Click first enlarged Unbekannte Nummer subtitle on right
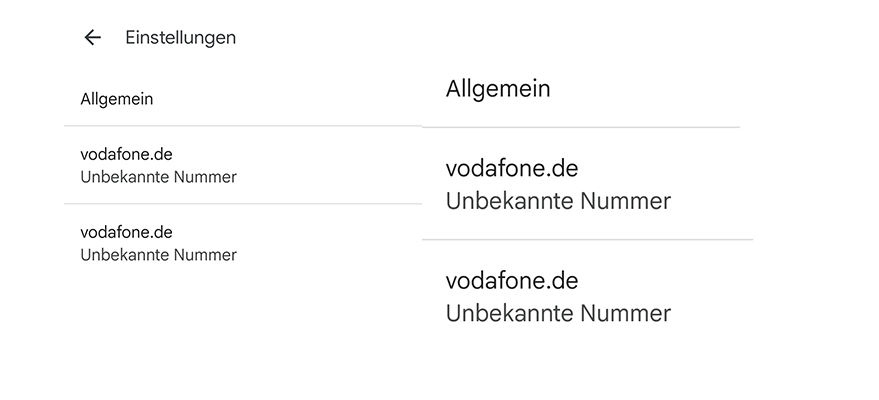Image resolution: width=879 pixels, height=400 pixels. pos(558,201)
